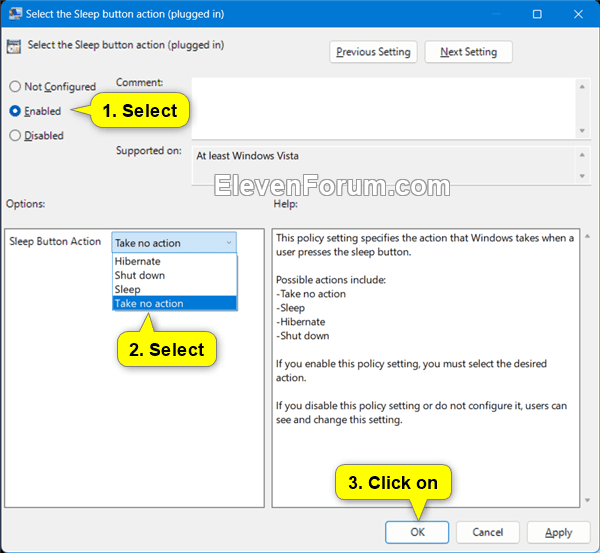Image resolution: width=600 pixels, height=553 pixels.
Task: Click the 'Sleep Button Action' label
Action: point(55,241)
